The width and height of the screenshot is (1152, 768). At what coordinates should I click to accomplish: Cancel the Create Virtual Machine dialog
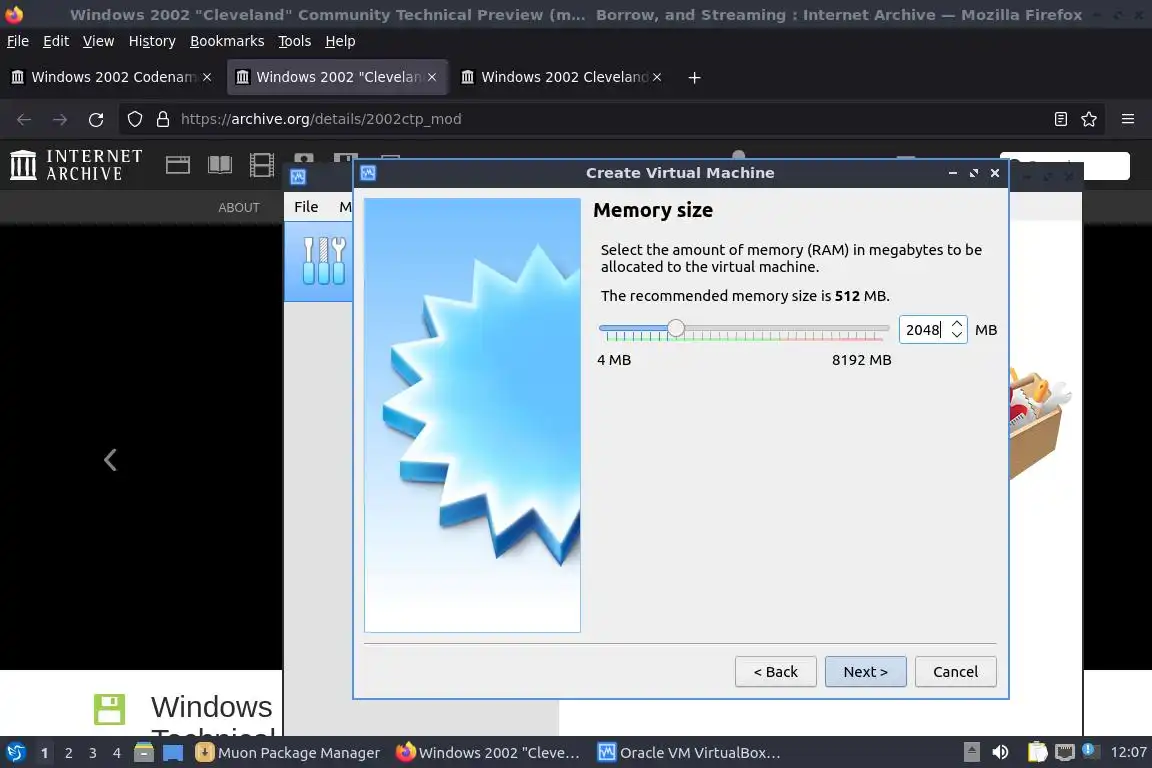coord(956,672)
